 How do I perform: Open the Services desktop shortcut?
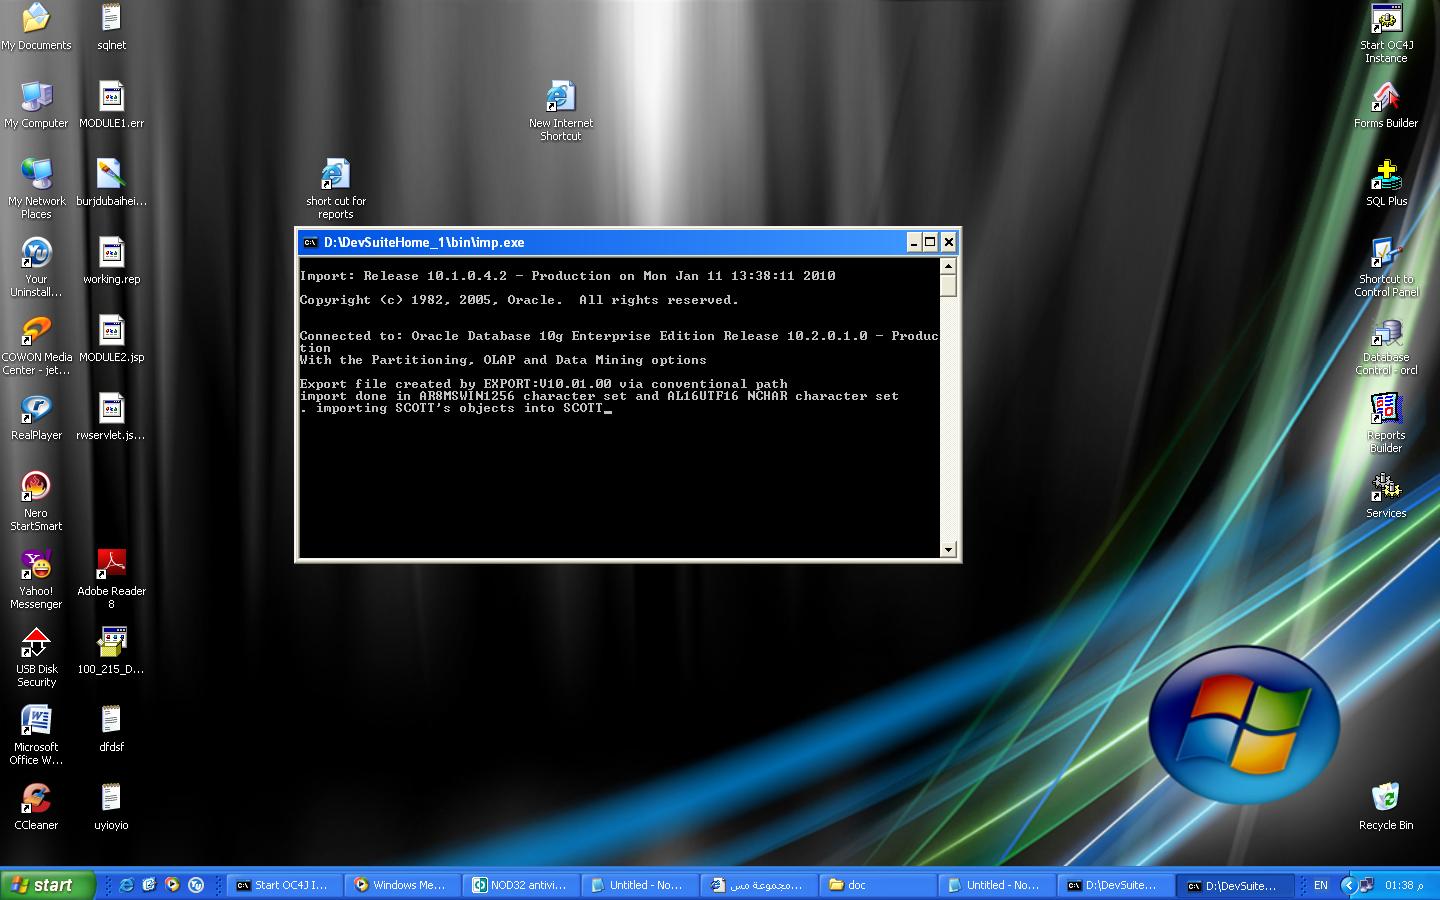[x=1386, y=490]
